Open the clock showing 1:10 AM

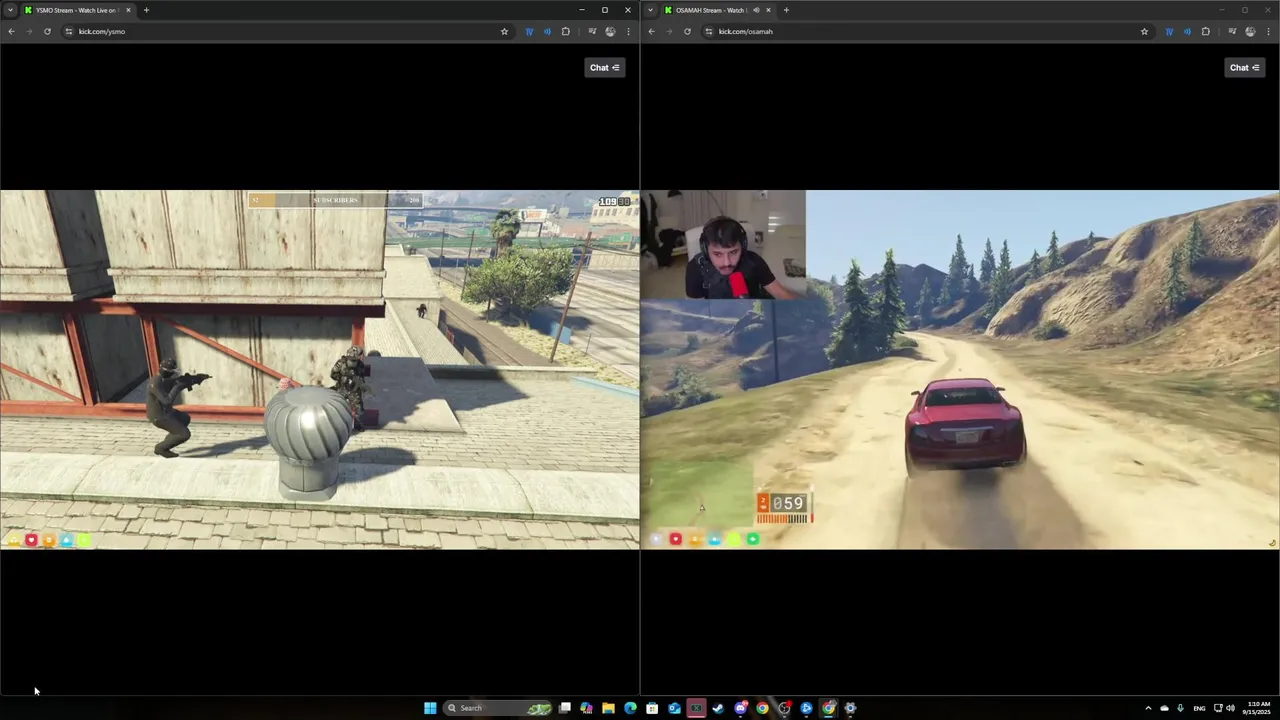click(1258, 708)
